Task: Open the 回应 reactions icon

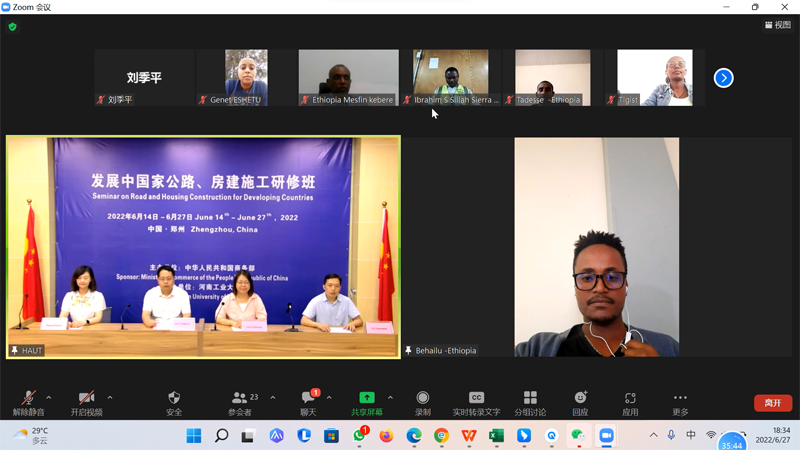Action: pyautogui.click(x=580, y=402)
